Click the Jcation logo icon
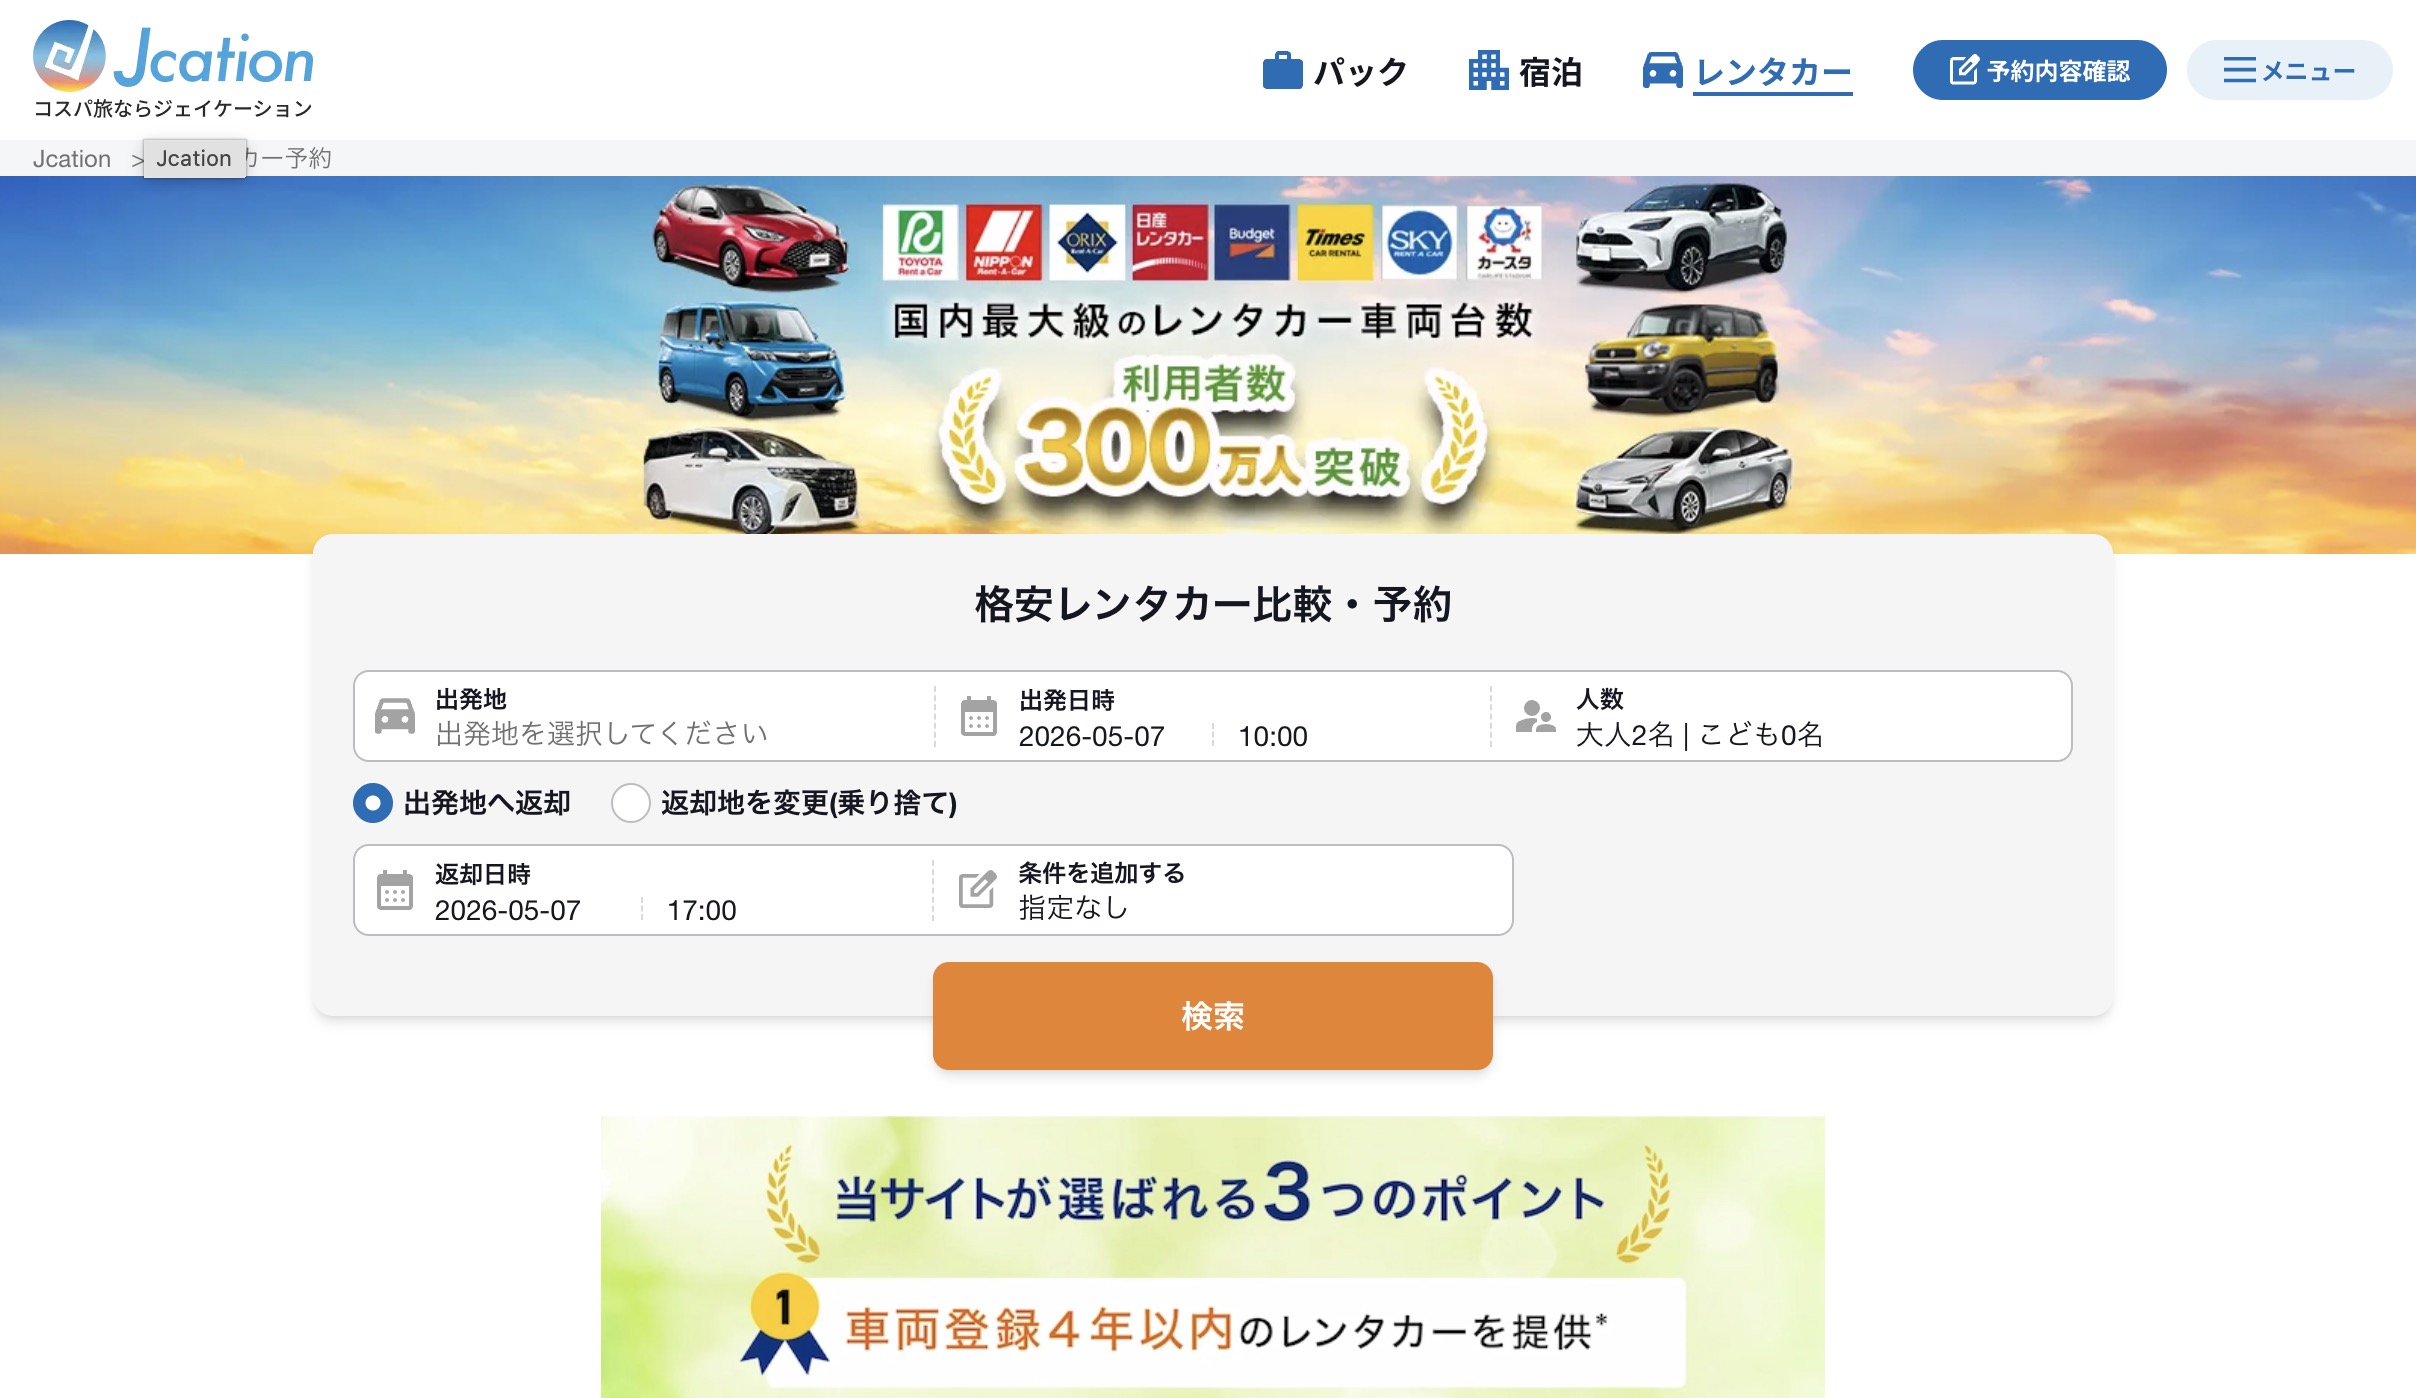This screenshot has width=2416, height=1398. click(69, 56)
